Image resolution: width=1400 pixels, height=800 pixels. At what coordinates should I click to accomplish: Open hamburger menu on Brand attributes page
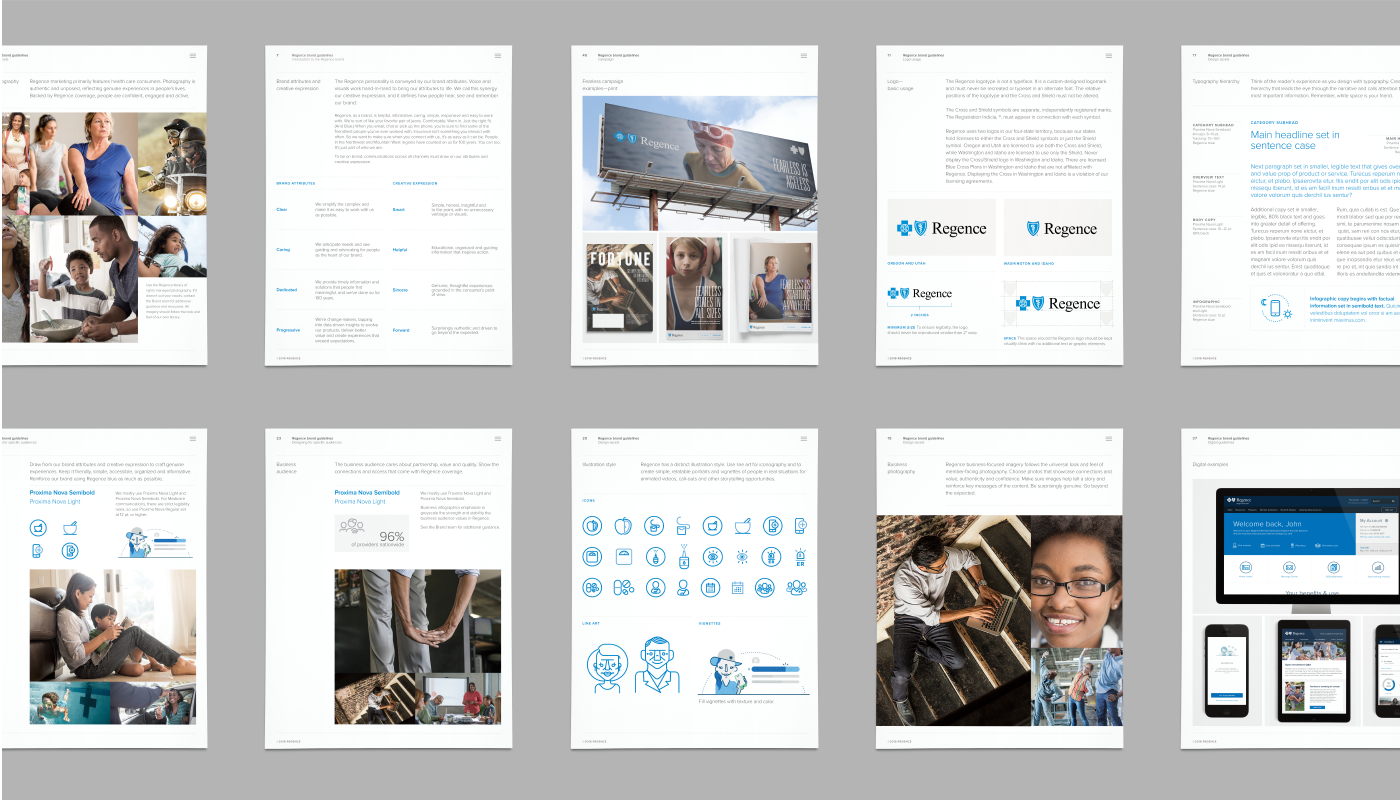(498, 56)
